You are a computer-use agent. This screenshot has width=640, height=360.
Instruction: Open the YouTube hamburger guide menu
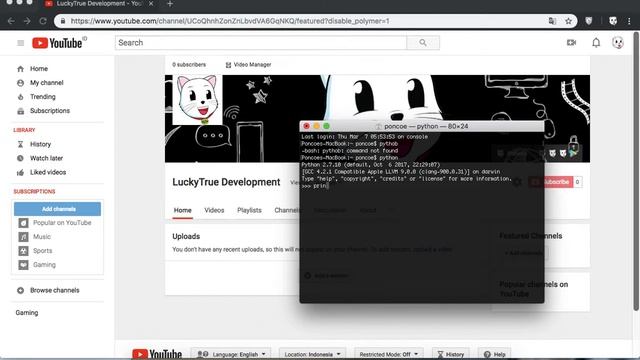(x=20, y=43)
